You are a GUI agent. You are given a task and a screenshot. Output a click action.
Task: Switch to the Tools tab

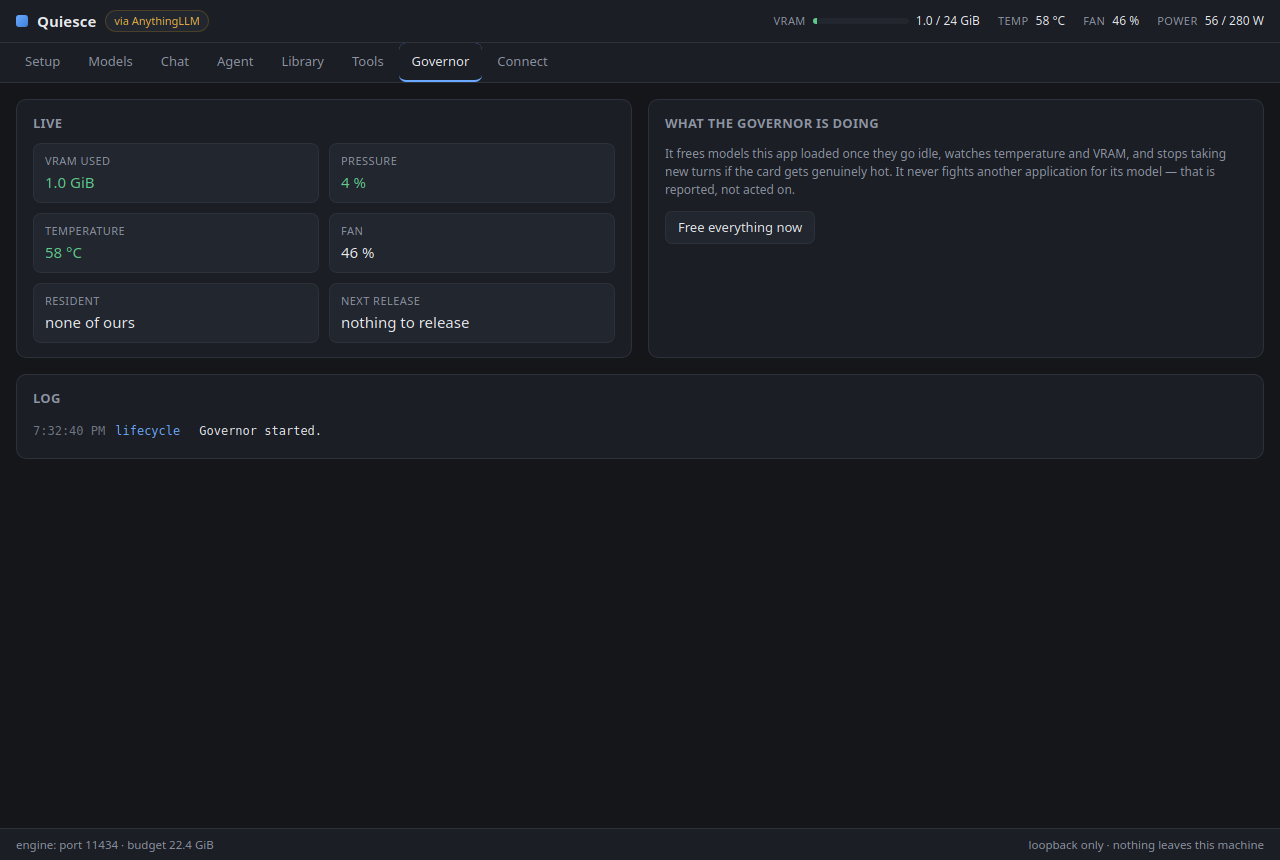click(368, 61)
